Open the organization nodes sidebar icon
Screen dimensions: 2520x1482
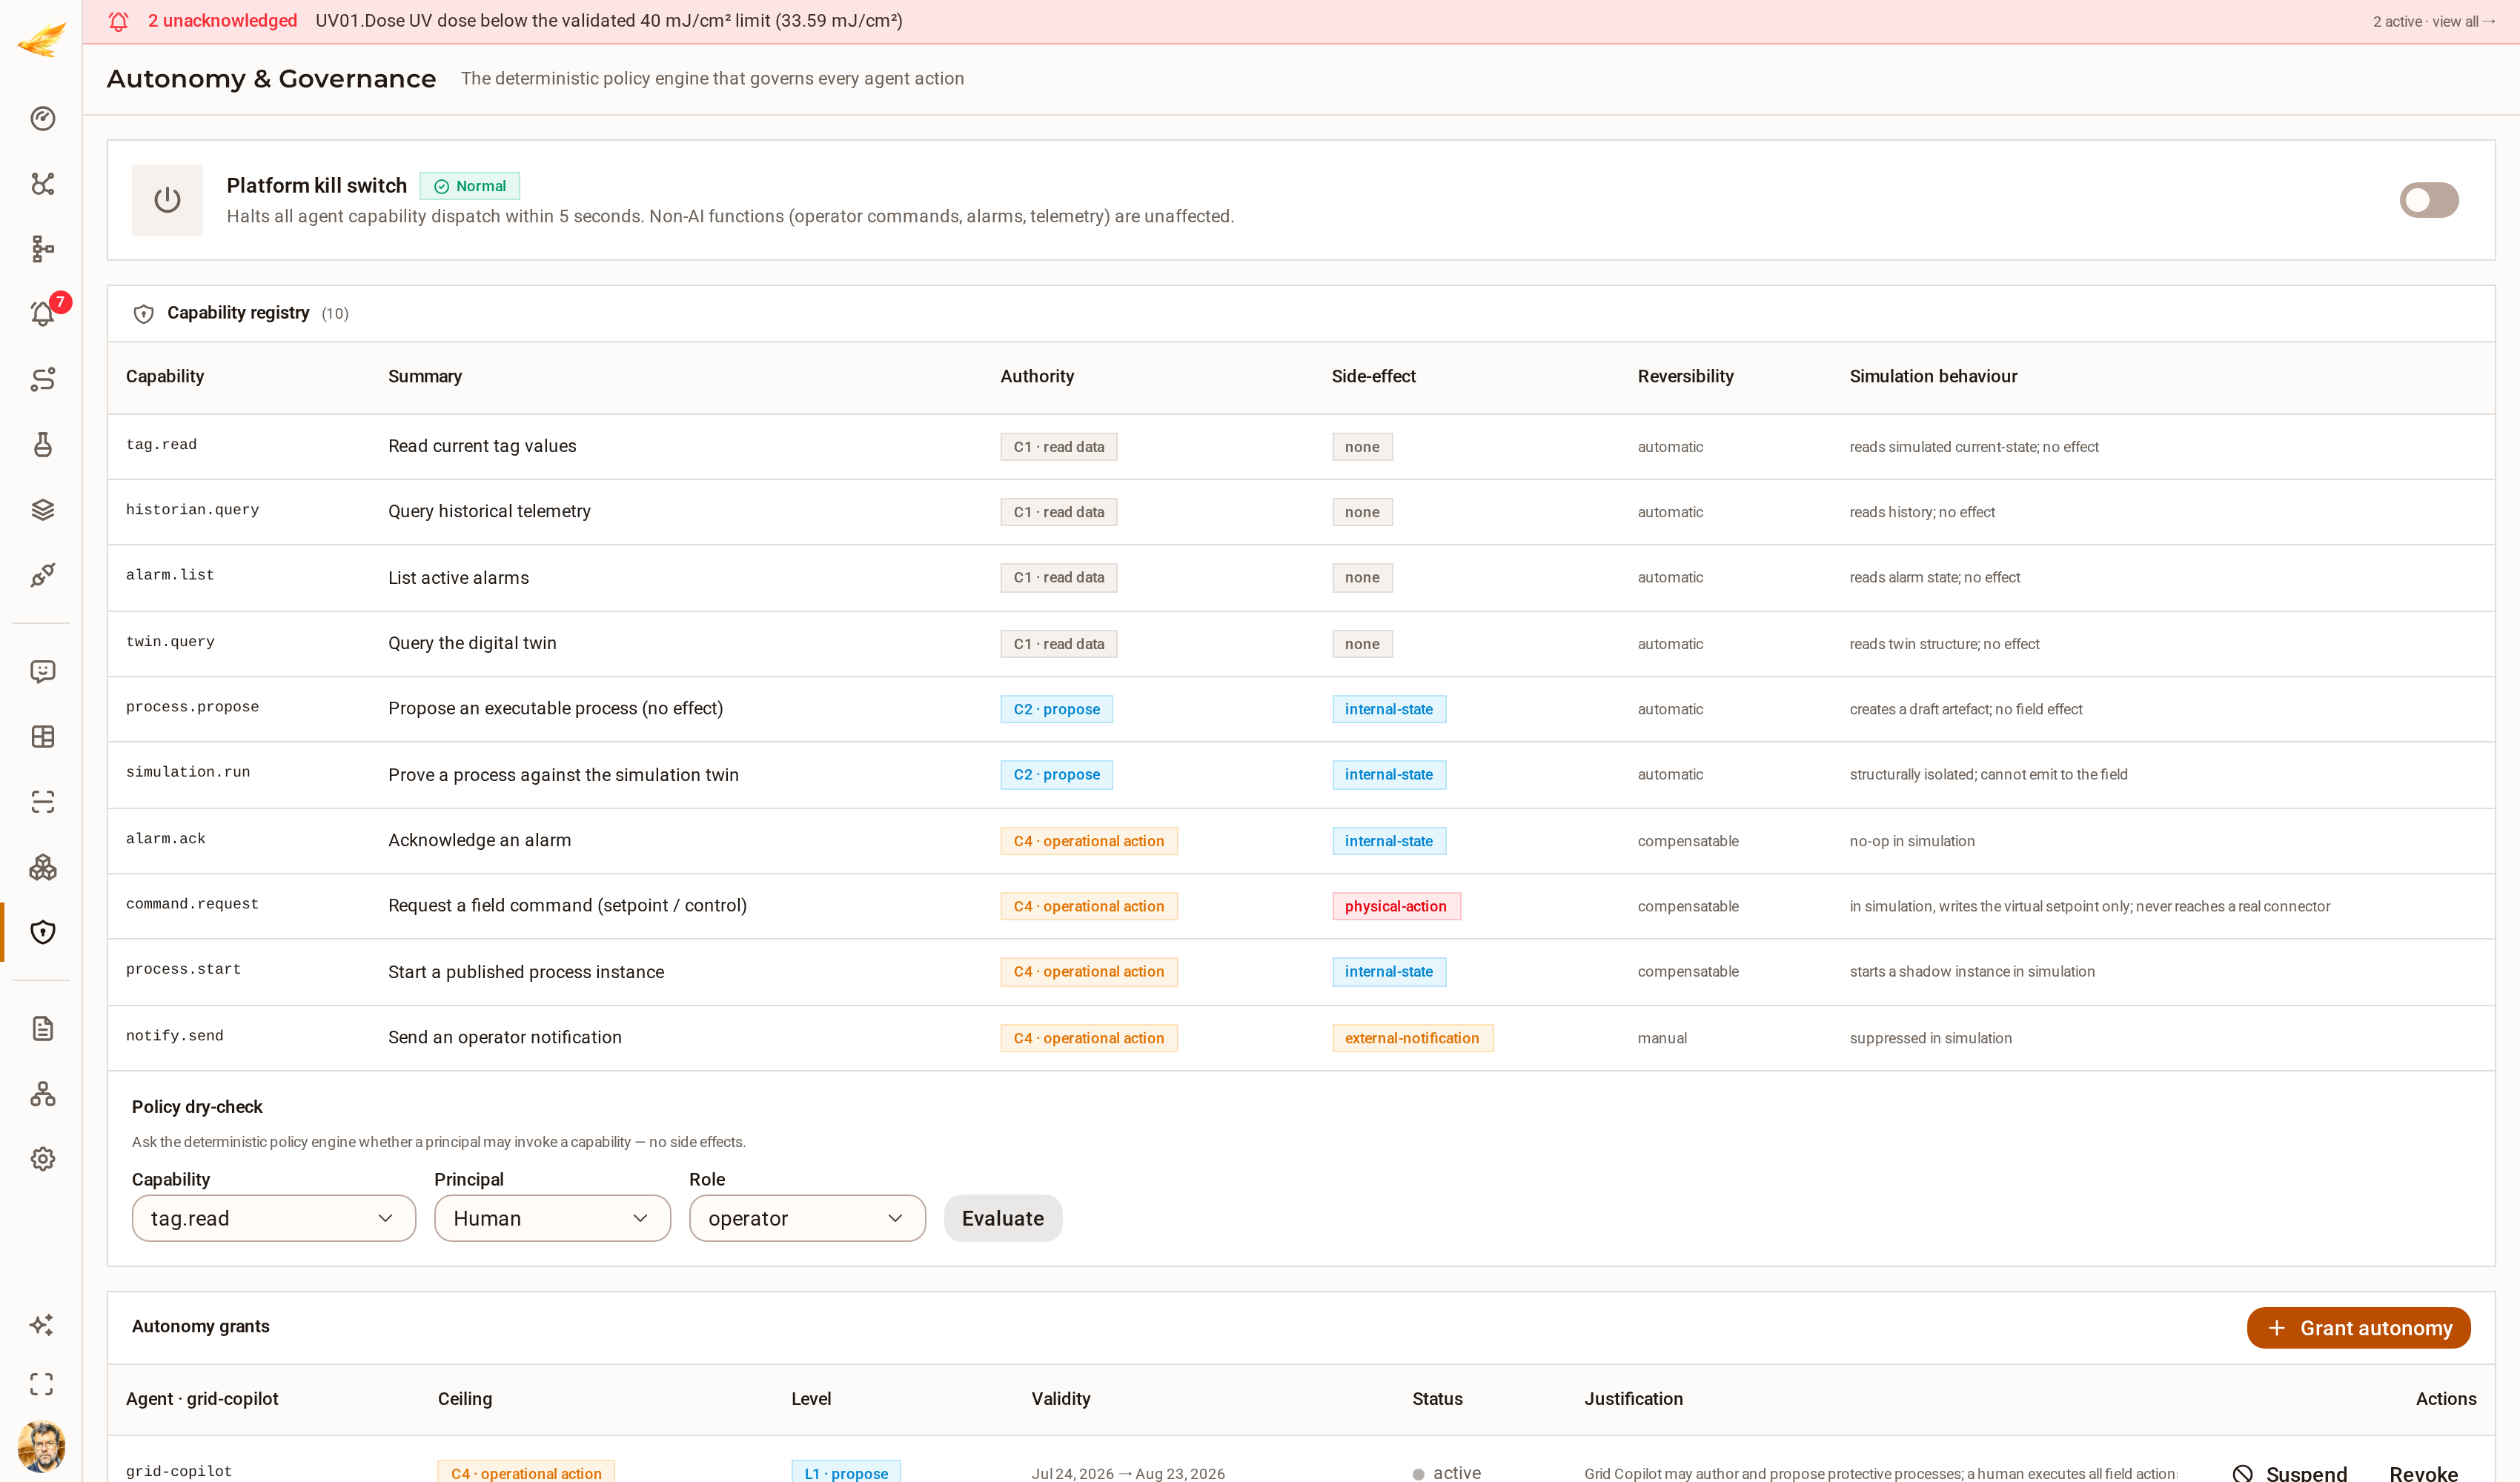point(42,1094)
